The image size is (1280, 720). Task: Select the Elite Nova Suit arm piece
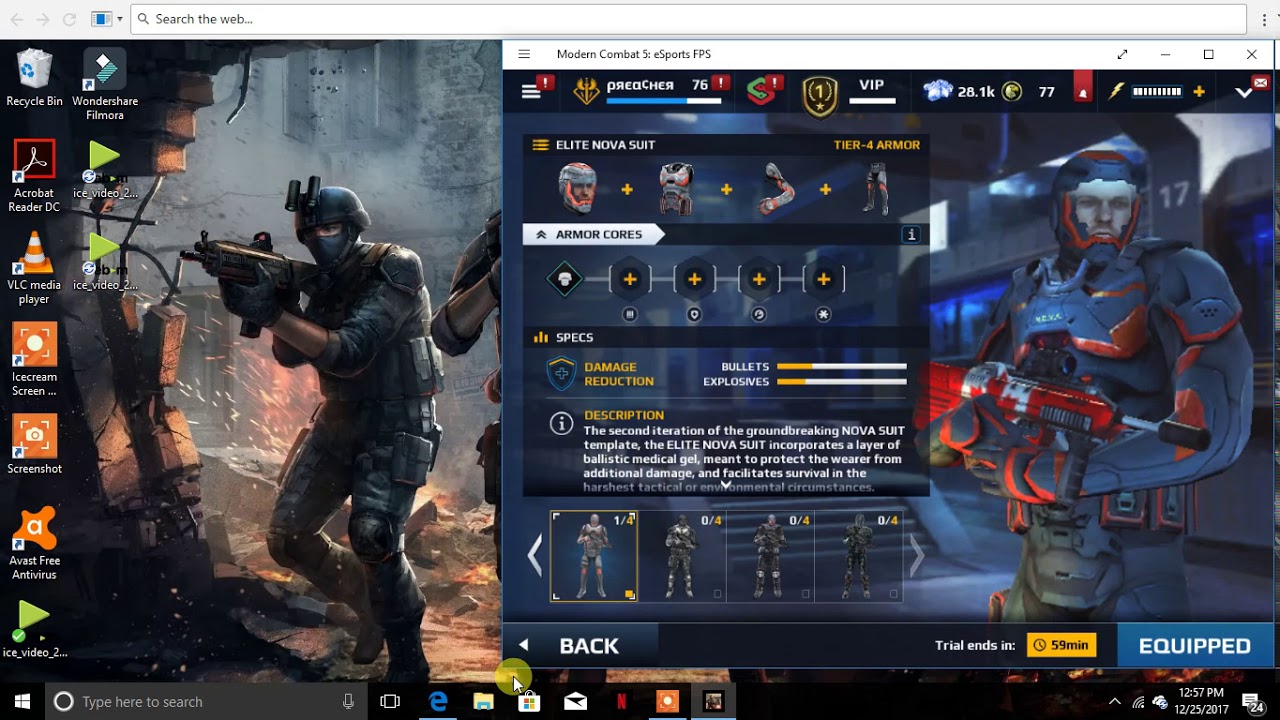(775, 188)
